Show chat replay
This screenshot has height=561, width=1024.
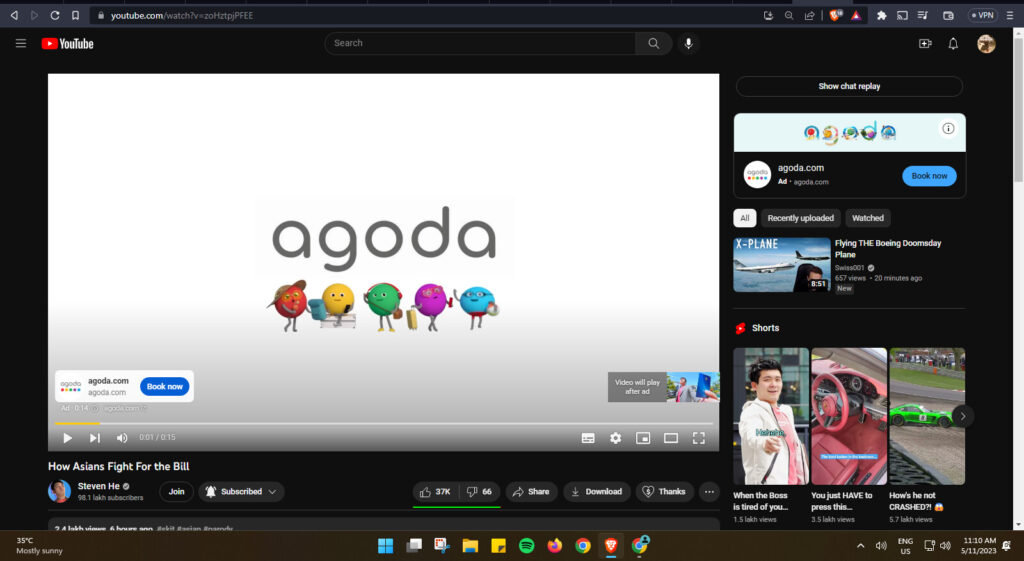click(x=849, y=86)
